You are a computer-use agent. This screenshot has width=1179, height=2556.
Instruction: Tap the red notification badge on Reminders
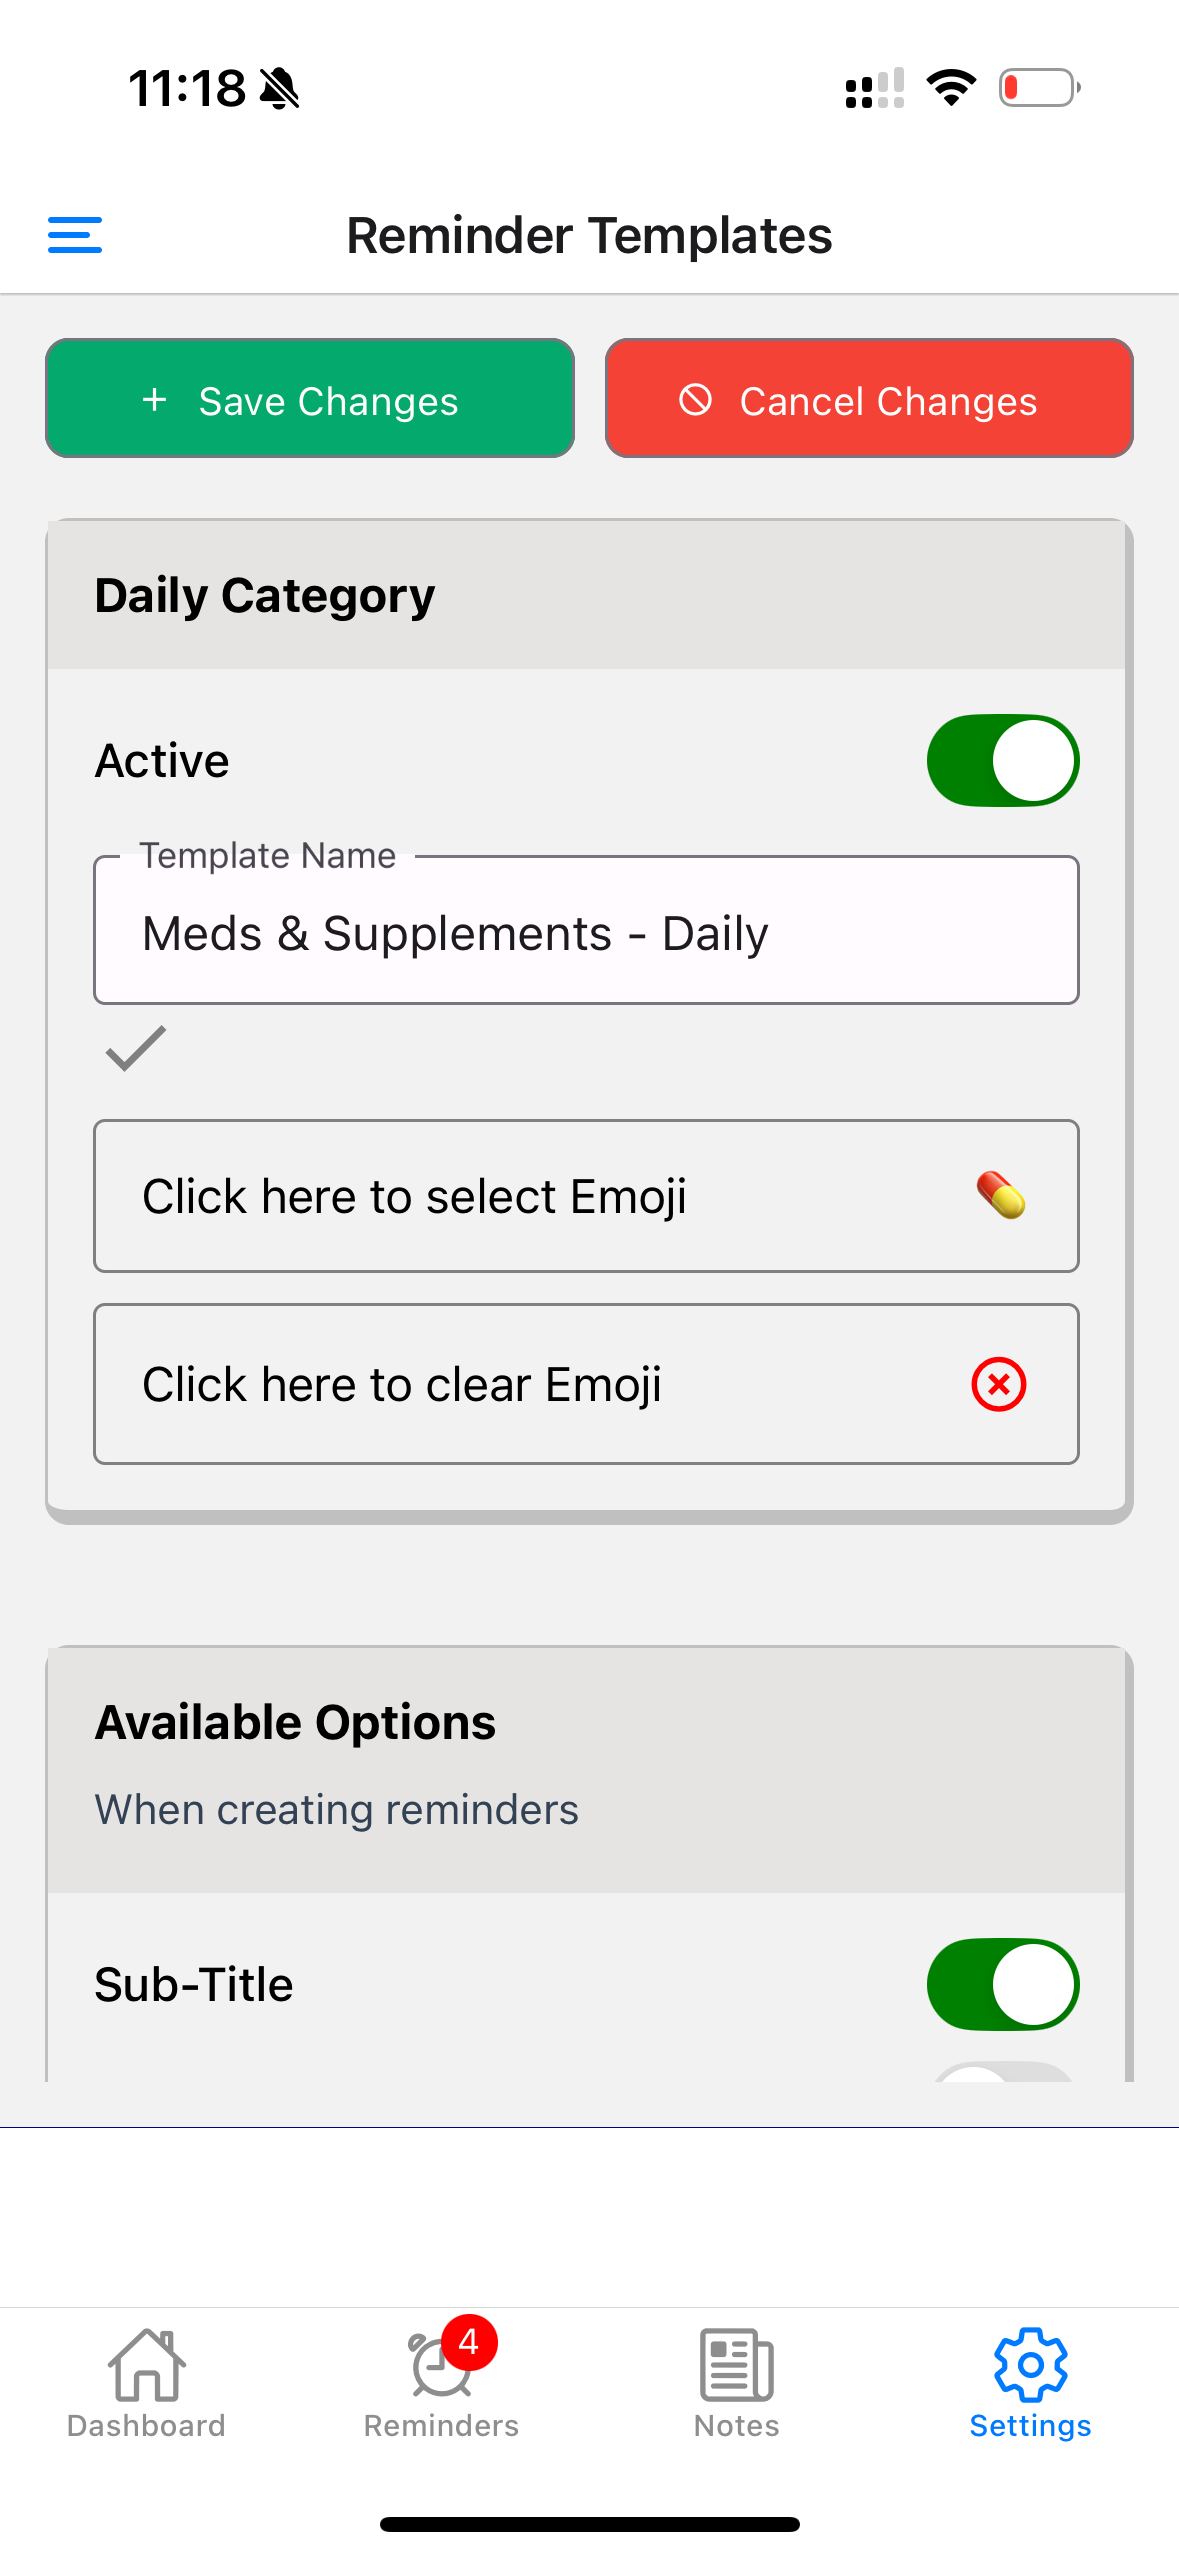tap(468, 2342)
